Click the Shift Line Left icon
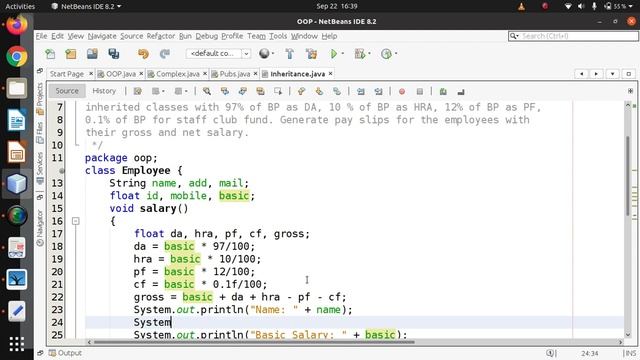The width and height of the screenshot is (640, 360). point(361,91)
